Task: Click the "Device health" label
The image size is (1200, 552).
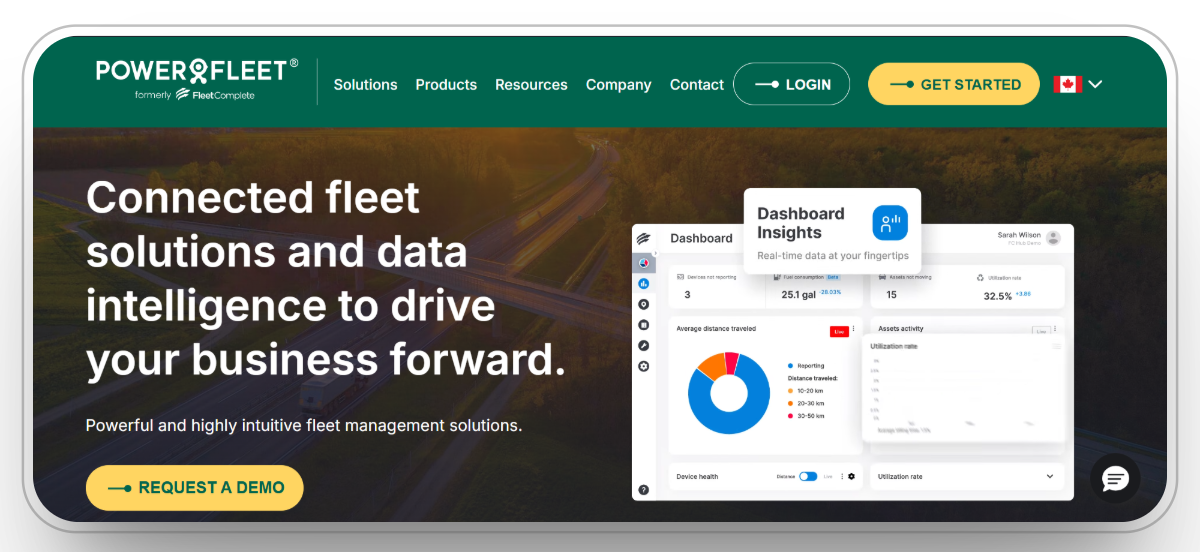Action: [697, 477]
